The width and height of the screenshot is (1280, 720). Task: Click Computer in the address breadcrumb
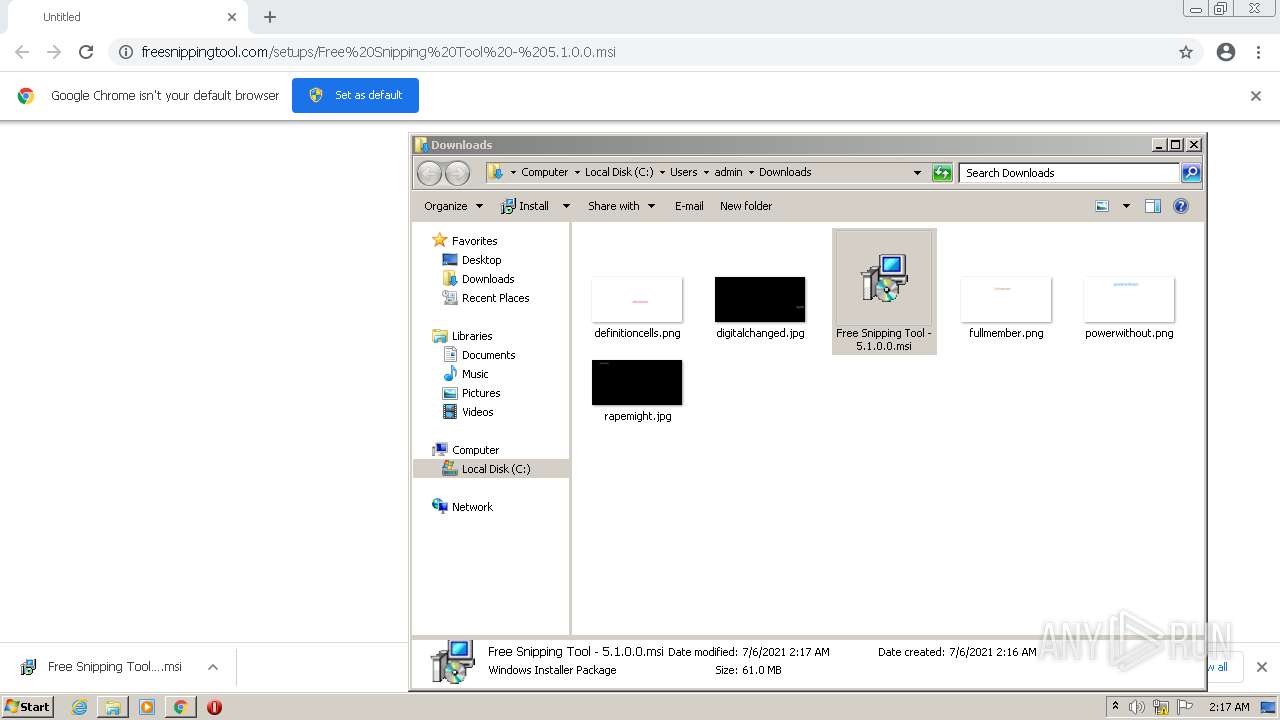coord(544,172)
